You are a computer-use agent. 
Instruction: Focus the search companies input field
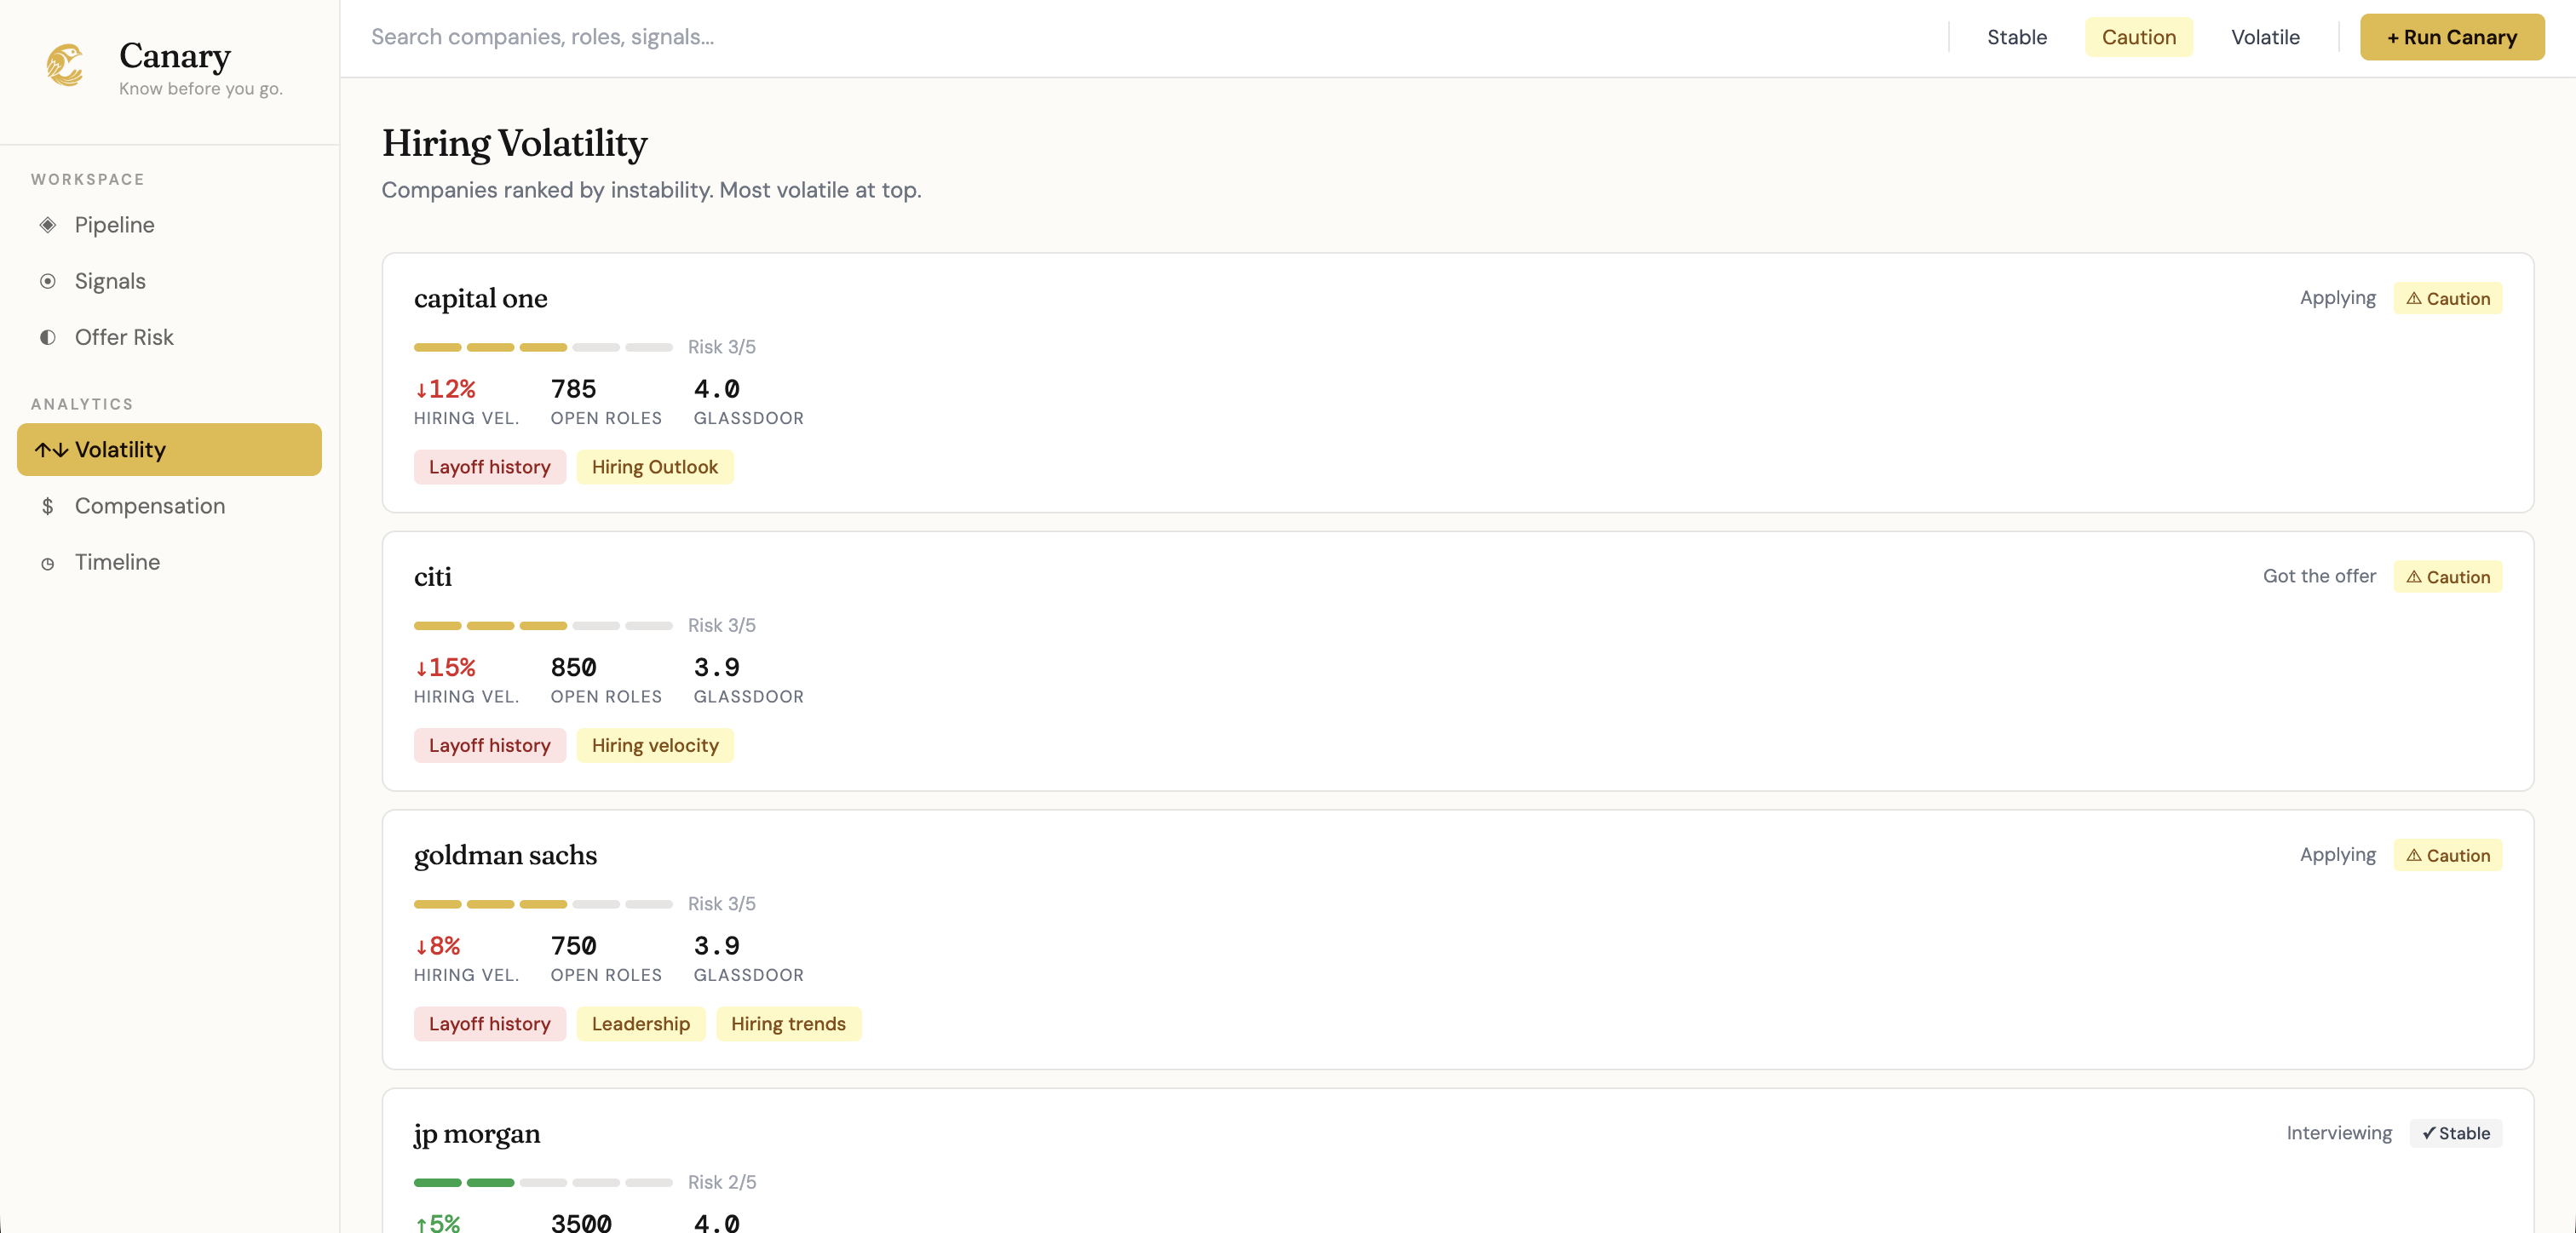(x=1150, y=37)
